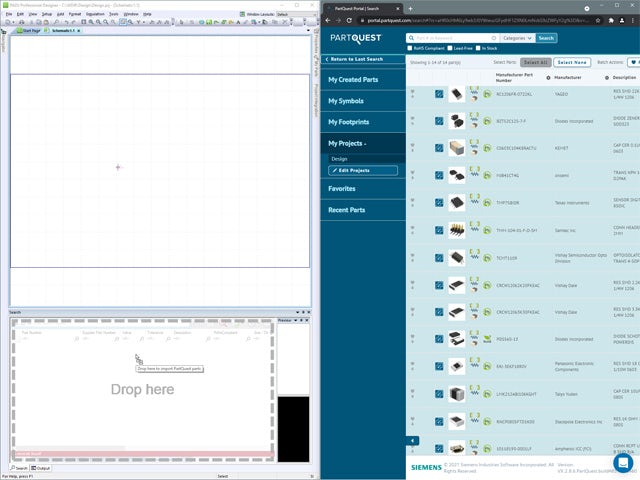Click the green save-sheet toolbar icon
Screen dimensions: 640x480
209,22
